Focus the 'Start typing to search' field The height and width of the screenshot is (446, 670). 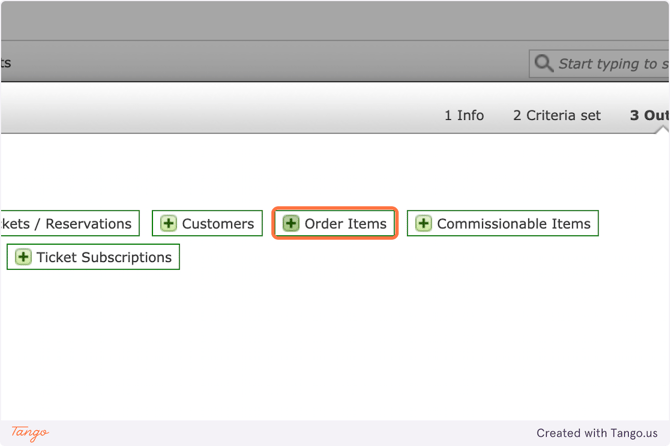pos(612,63)
